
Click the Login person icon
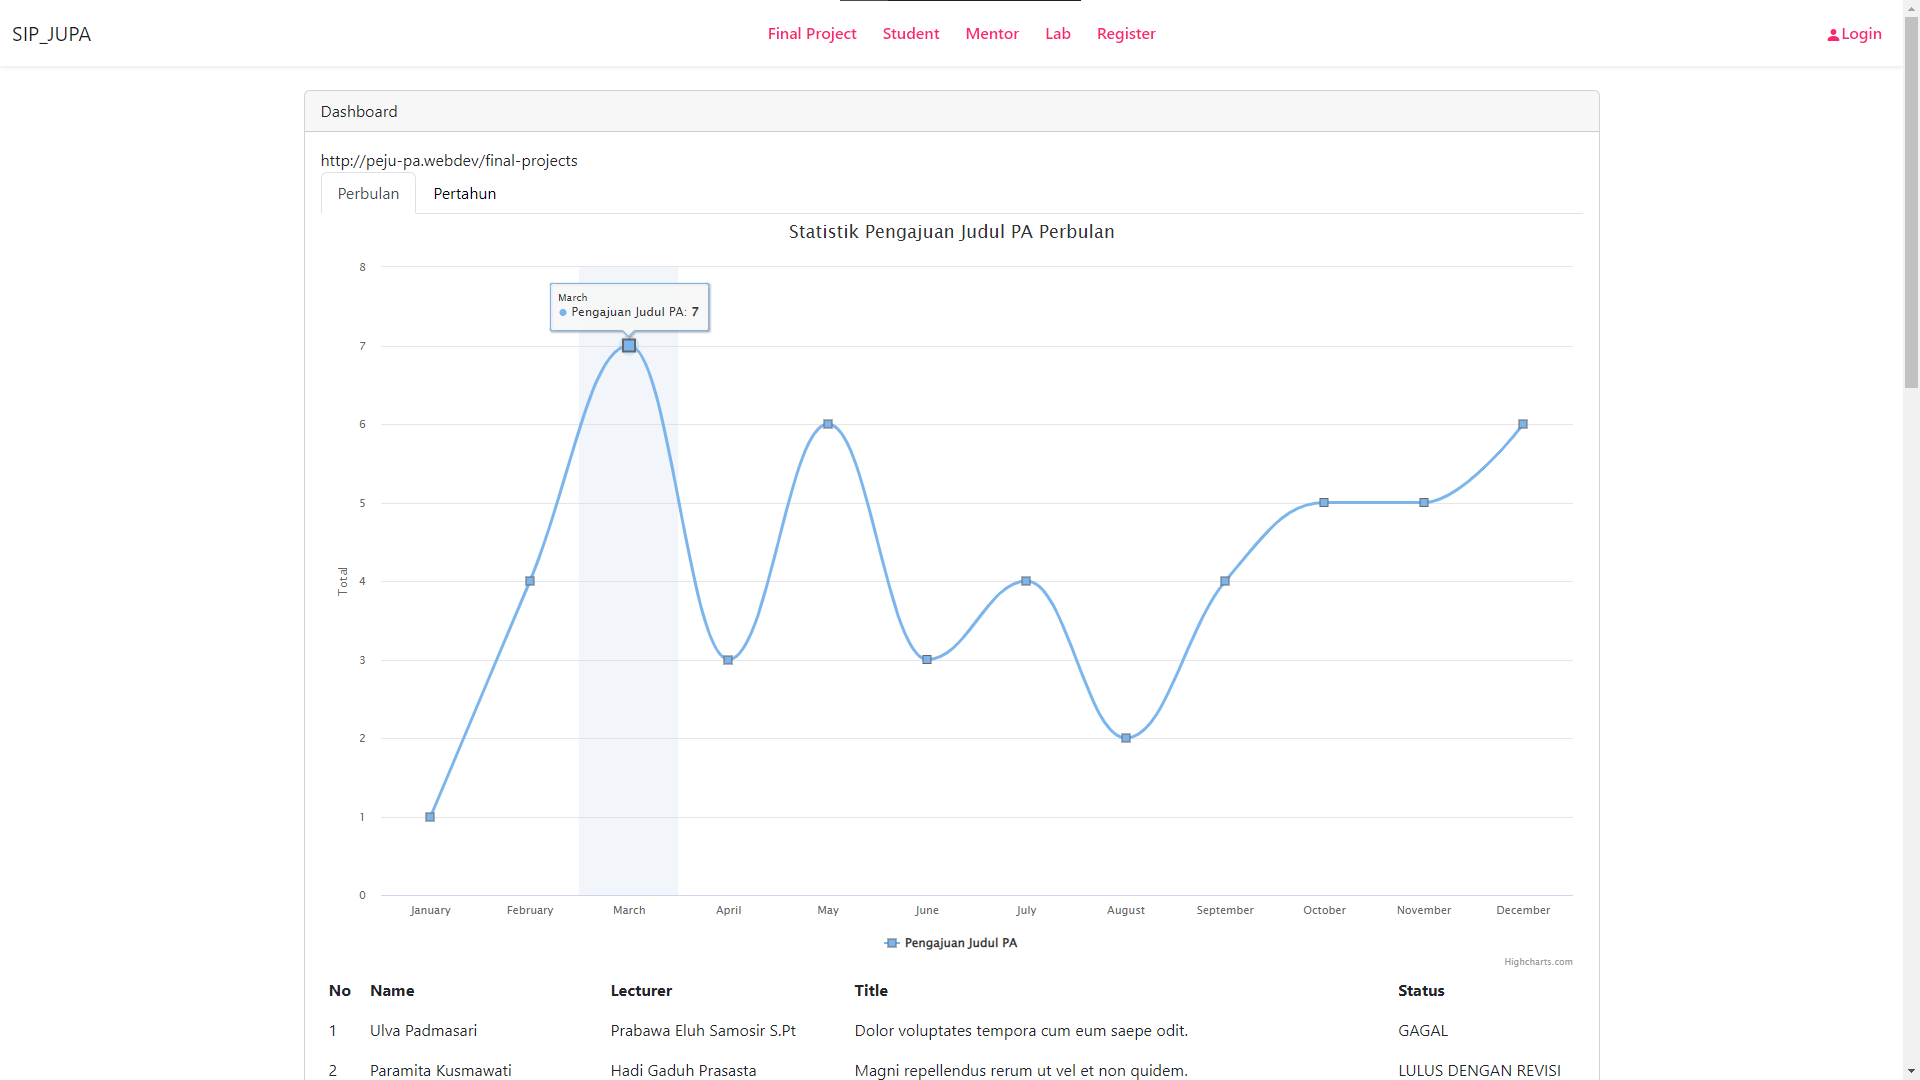click(1835, 33)
